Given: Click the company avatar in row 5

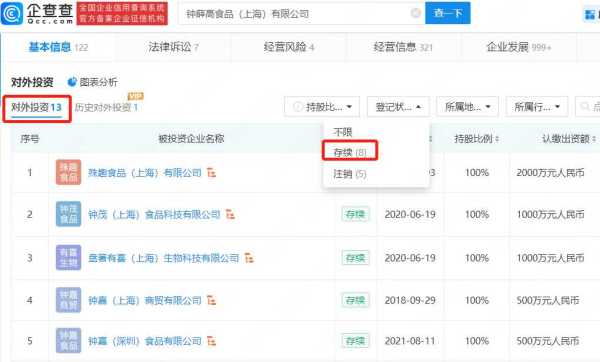Looking at the screenshot, I should (68, 340).
